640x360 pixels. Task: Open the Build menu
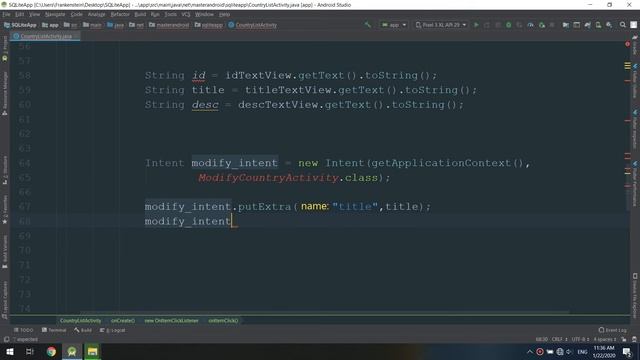tap(140, 14)
